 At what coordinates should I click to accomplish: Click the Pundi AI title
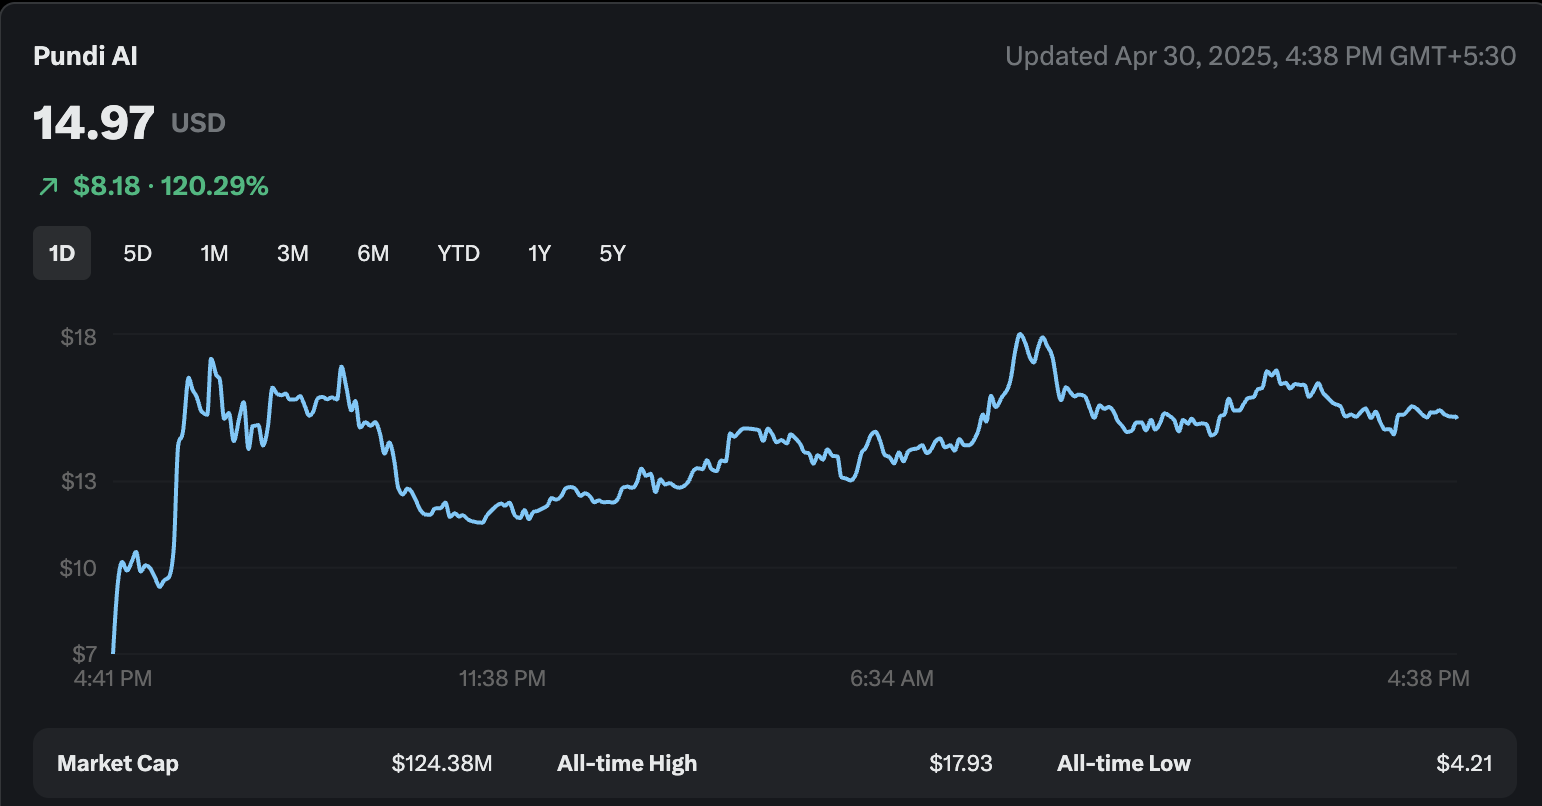click(x=85, y=56)
